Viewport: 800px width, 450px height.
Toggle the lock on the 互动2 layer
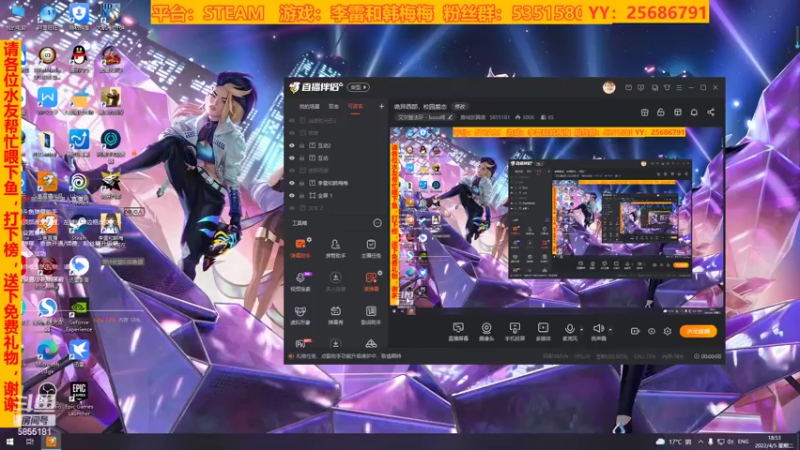tap(302, 145)
